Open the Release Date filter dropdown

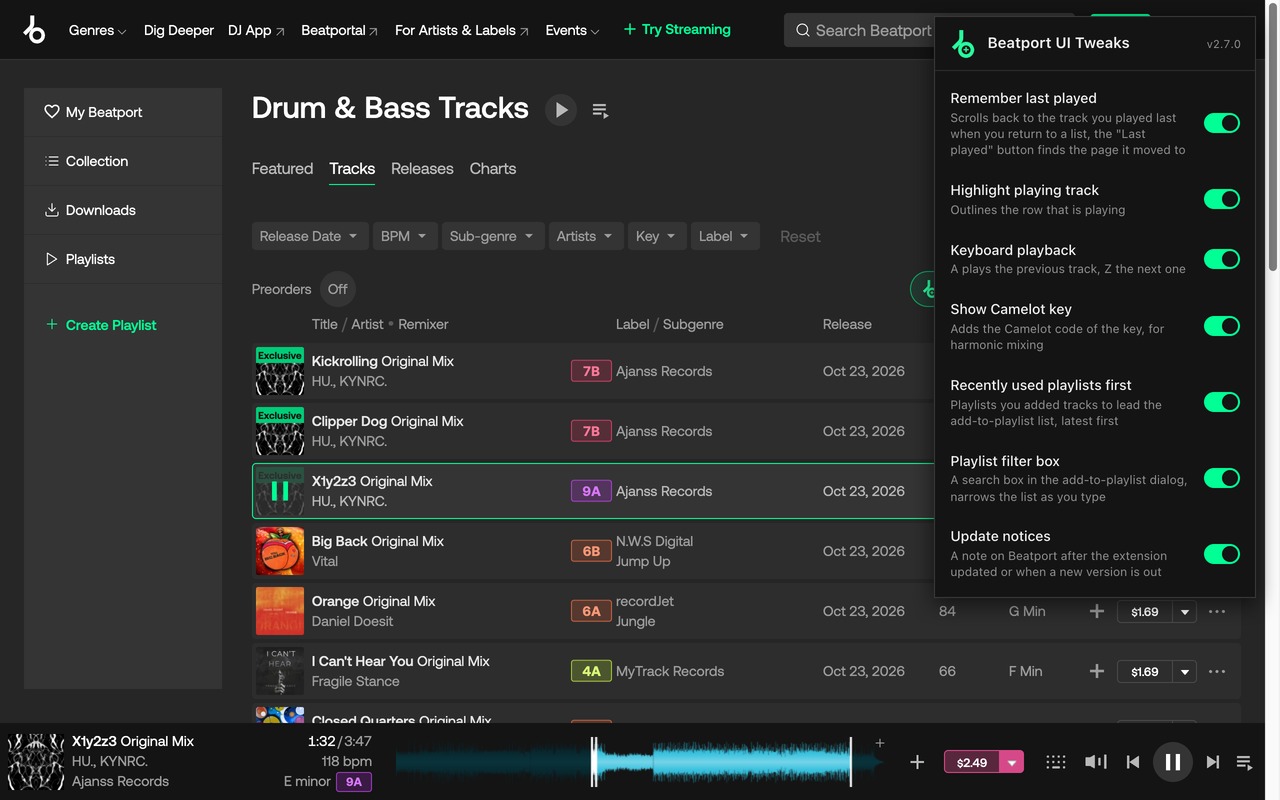point(310,236)
